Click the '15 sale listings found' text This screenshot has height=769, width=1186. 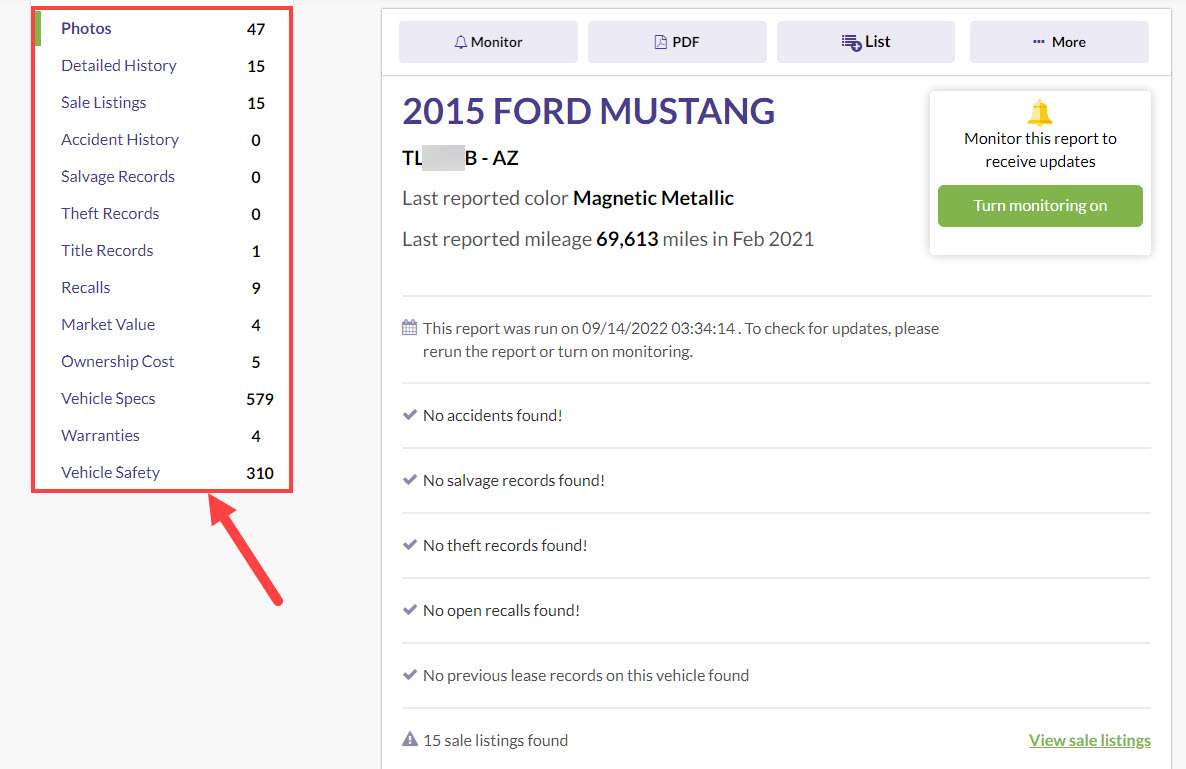click(495, 740)
